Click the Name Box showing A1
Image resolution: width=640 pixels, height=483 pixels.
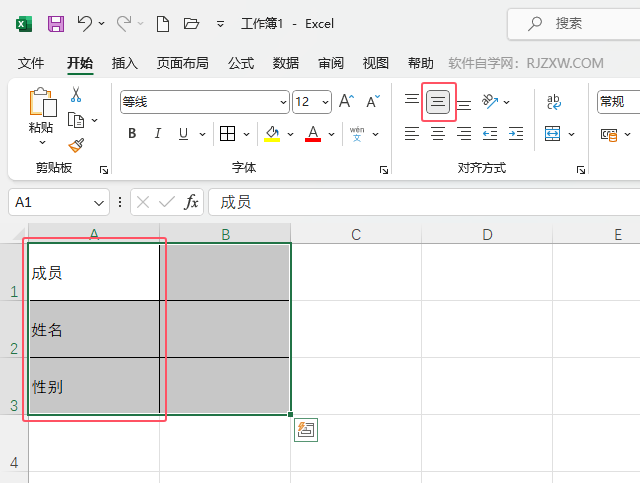click(x=59, y=202)
